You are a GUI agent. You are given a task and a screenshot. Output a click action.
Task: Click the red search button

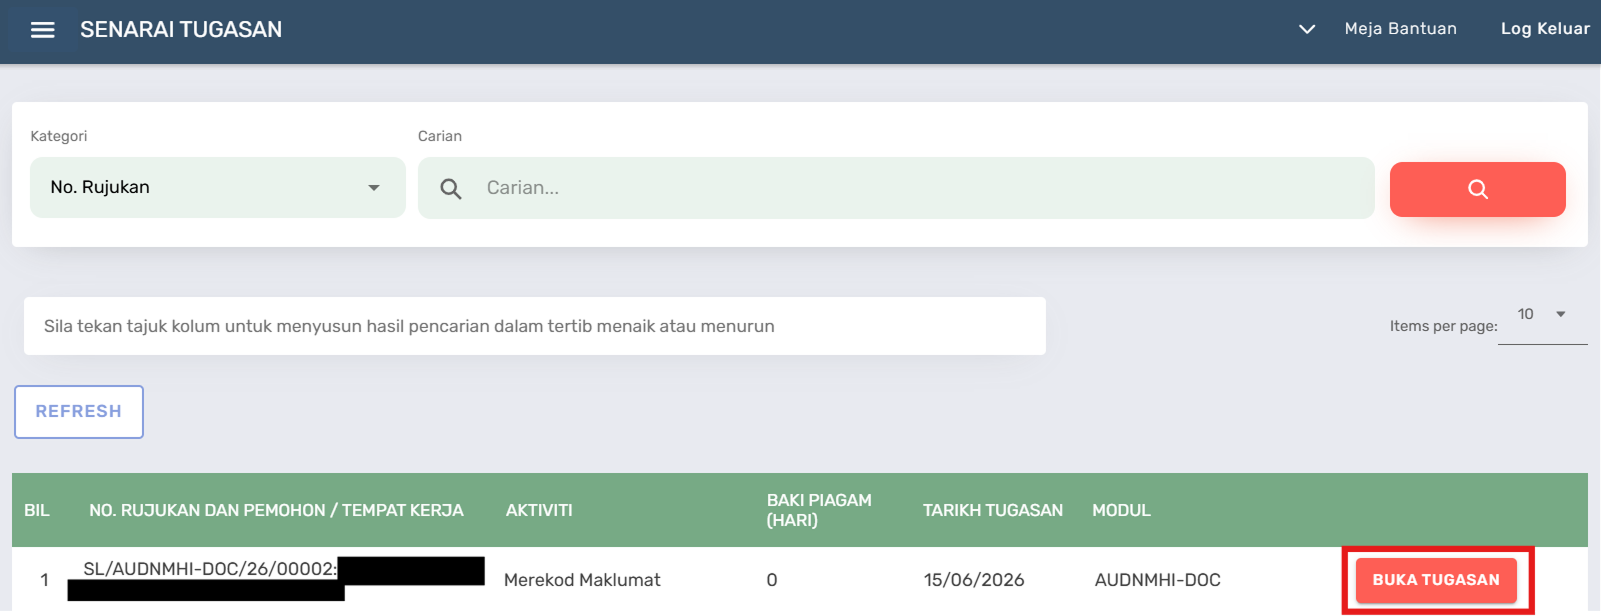click(x=1477, y=189)
